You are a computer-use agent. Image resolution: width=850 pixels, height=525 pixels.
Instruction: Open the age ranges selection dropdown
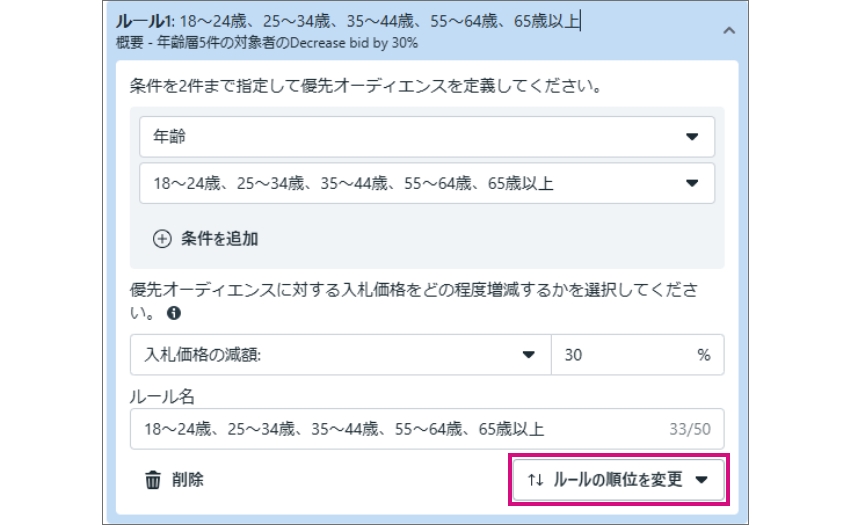pos(427,183)
